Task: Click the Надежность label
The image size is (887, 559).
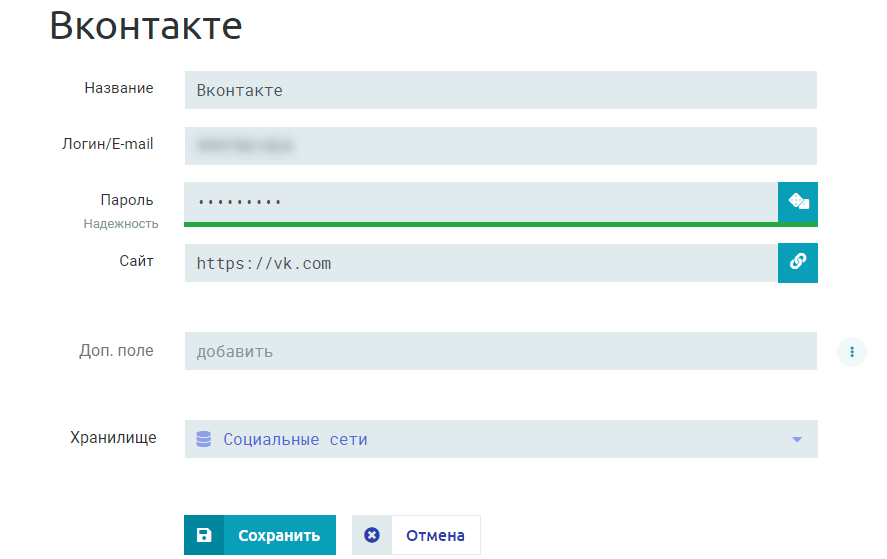Action: tap(121, 224)
